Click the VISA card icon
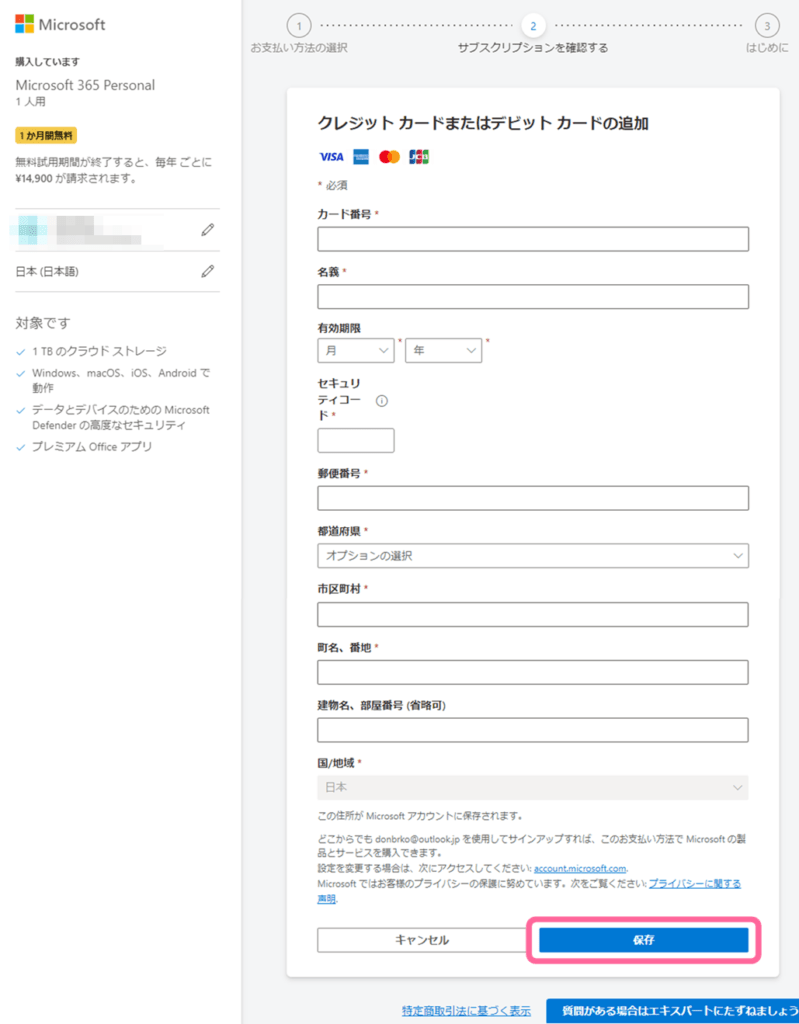 (331, 157)
